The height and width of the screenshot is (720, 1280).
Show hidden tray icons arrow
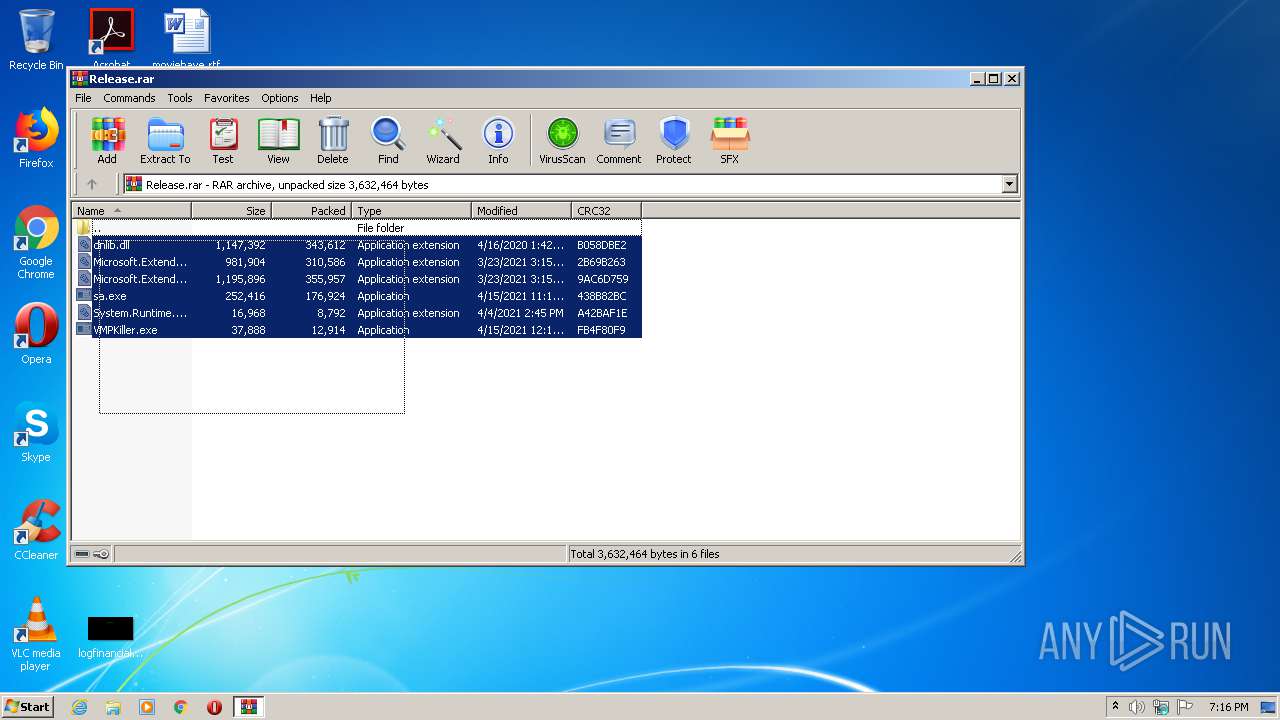coord(1115,707)
